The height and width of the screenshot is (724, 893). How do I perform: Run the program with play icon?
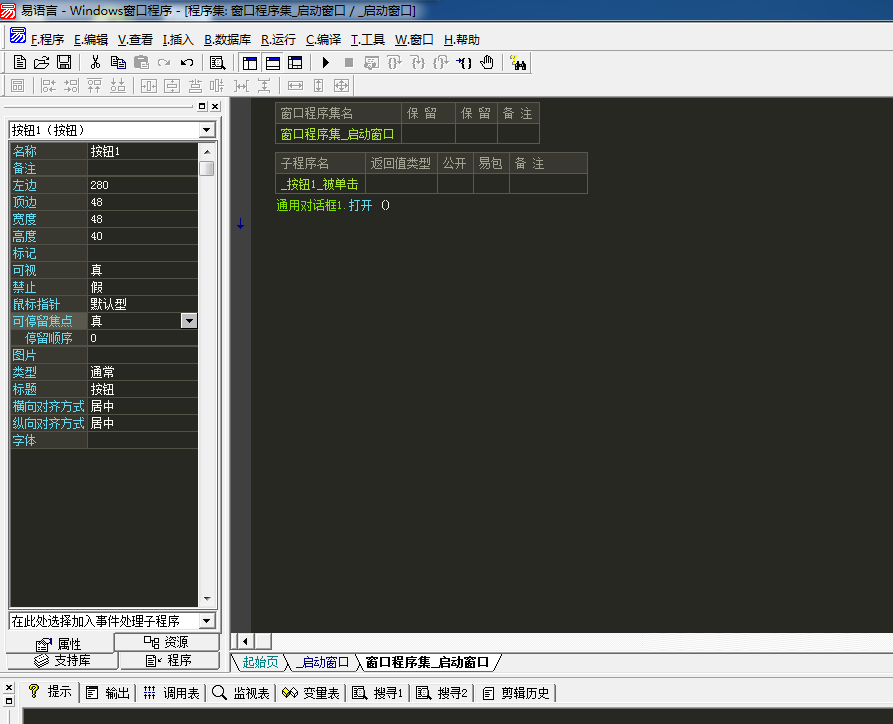(325, 62)
